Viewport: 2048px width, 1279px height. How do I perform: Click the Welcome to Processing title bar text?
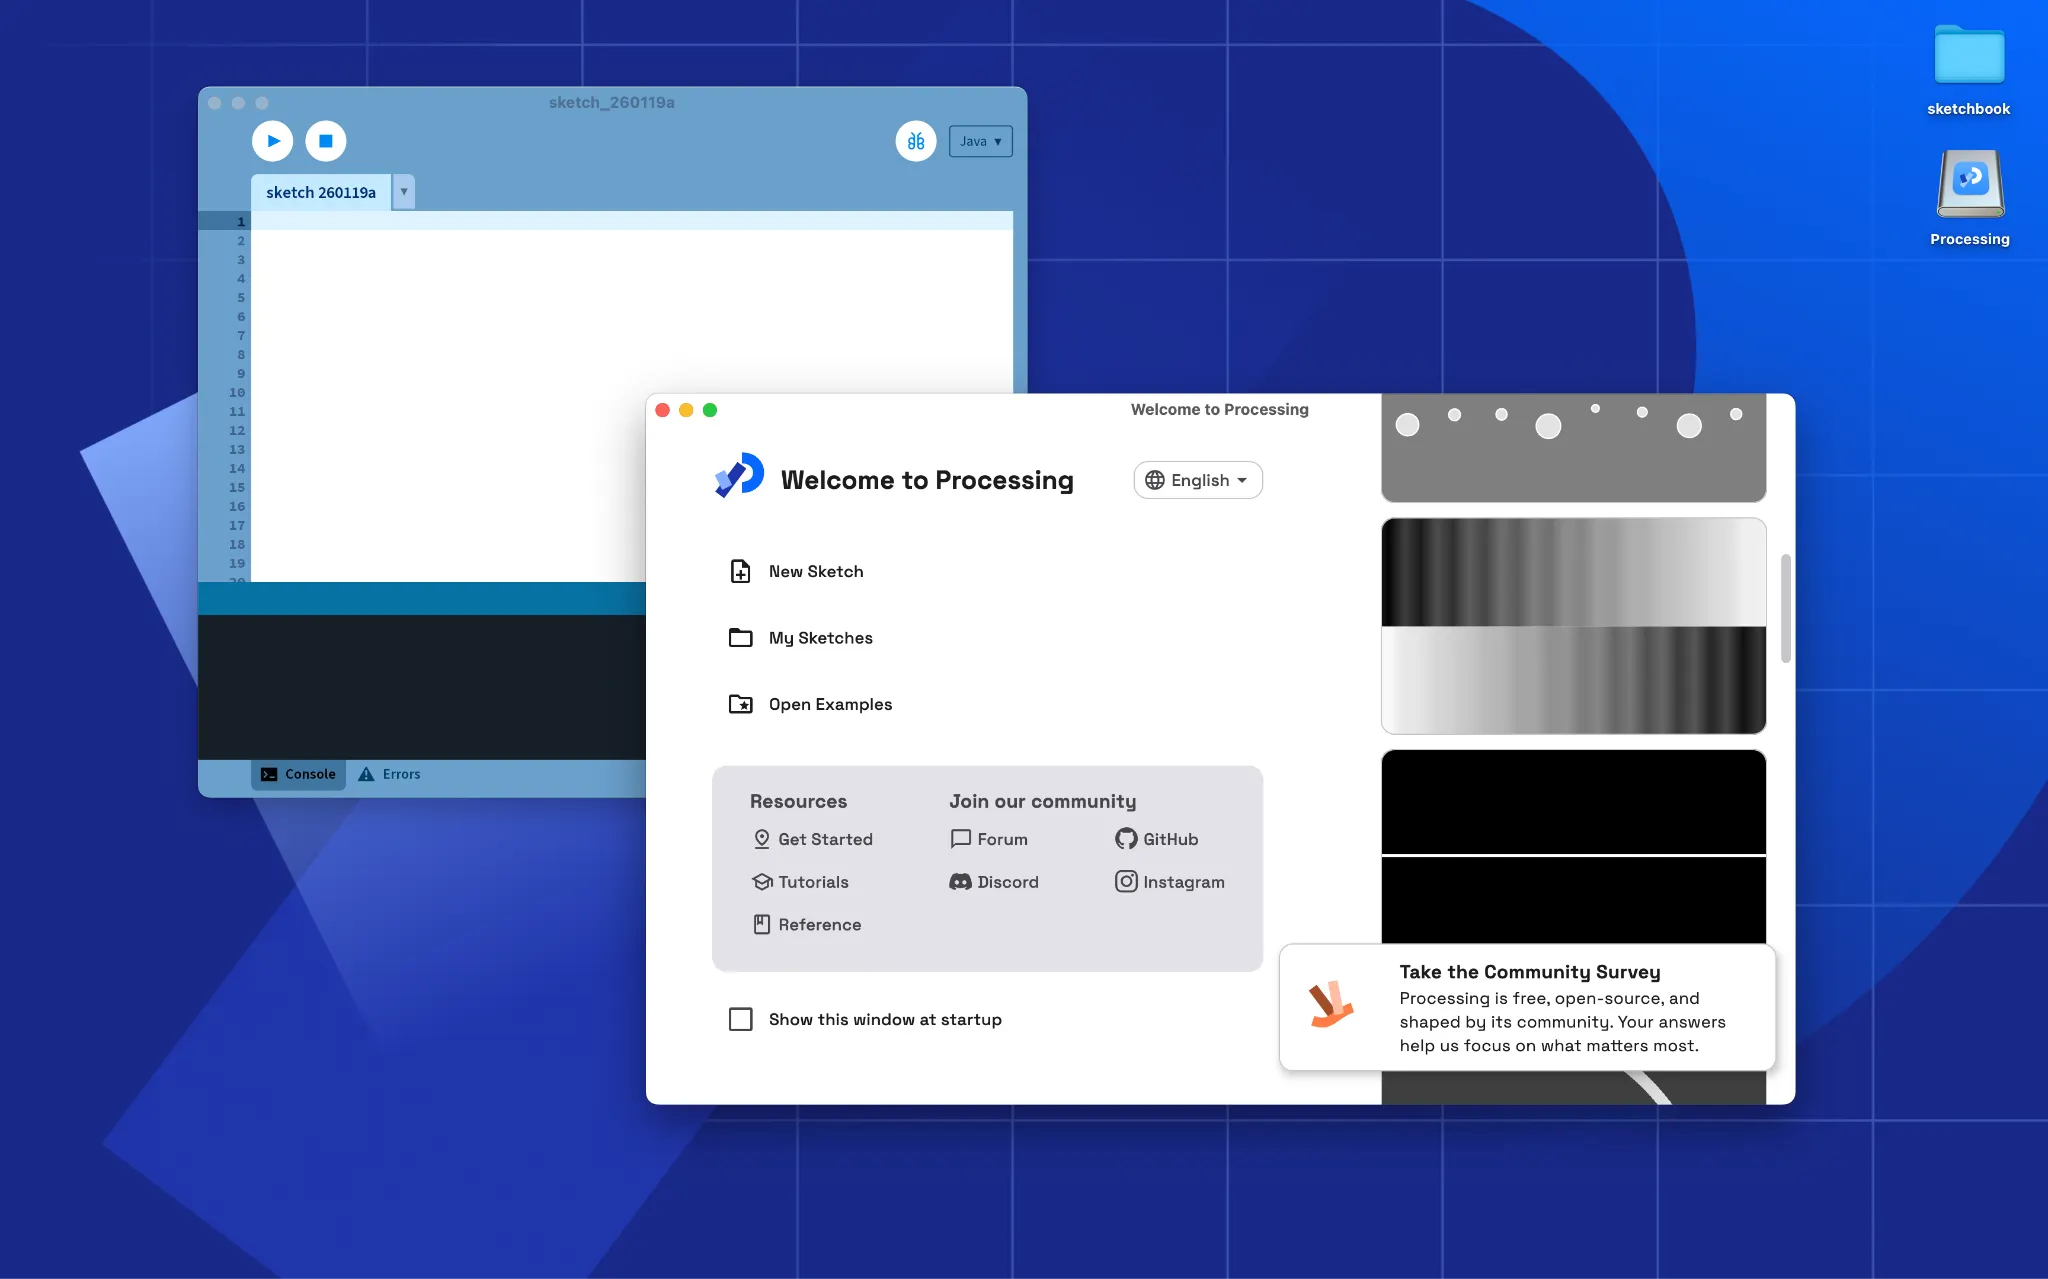pyautogui.click(x=1219, y=409)
